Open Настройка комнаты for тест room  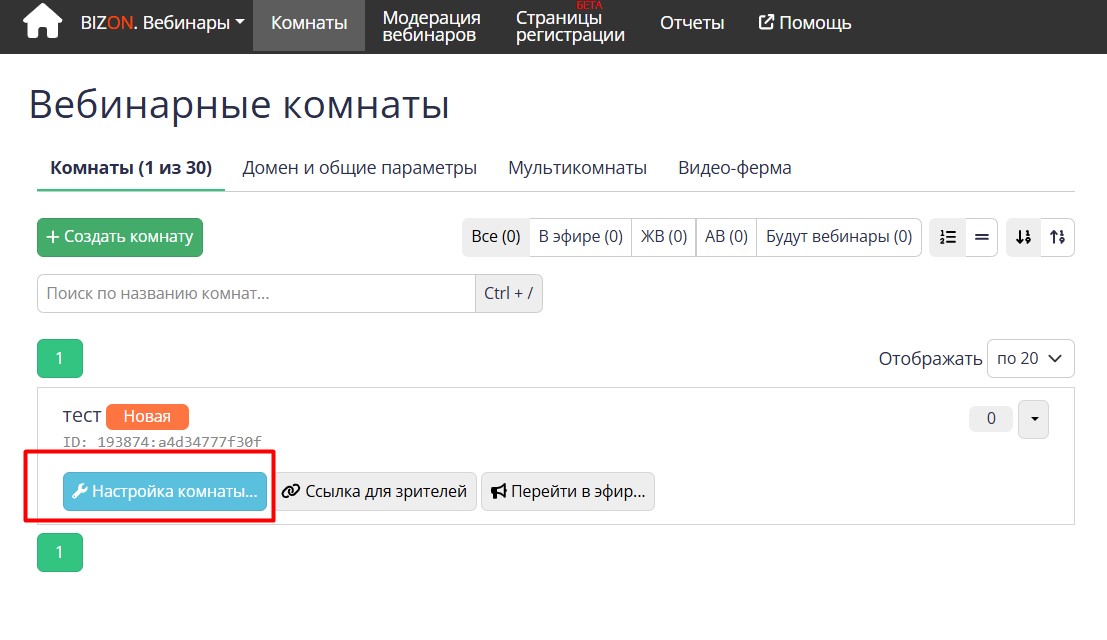165,492
